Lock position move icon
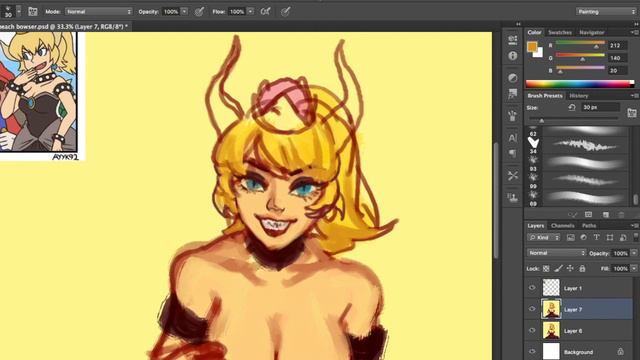The height and width of the screenshot is (360, 640). coord(570,269)
